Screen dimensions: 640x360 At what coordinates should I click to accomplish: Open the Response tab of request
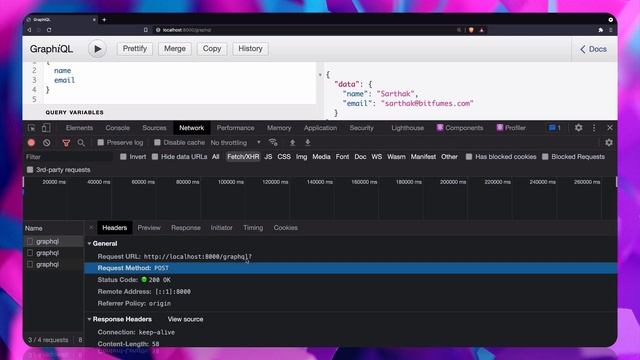point(186,228)
